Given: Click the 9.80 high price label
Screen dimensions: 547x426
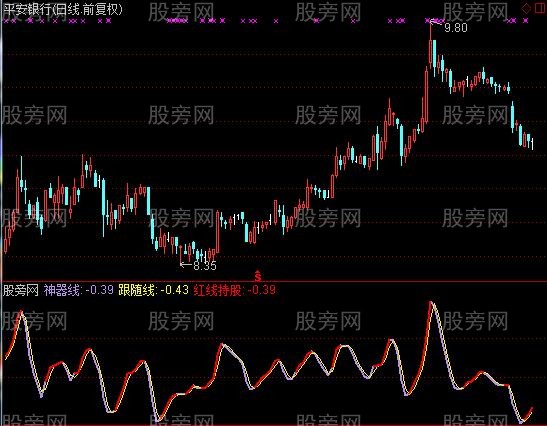Looking at the screenshot, I should point(456,28).
